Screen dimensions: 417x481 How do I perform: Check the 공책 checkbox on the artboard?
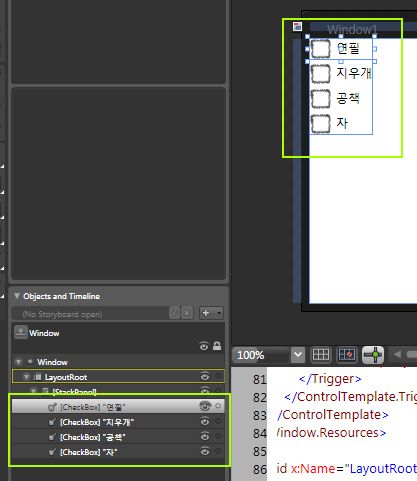click(x=320, y=98)
